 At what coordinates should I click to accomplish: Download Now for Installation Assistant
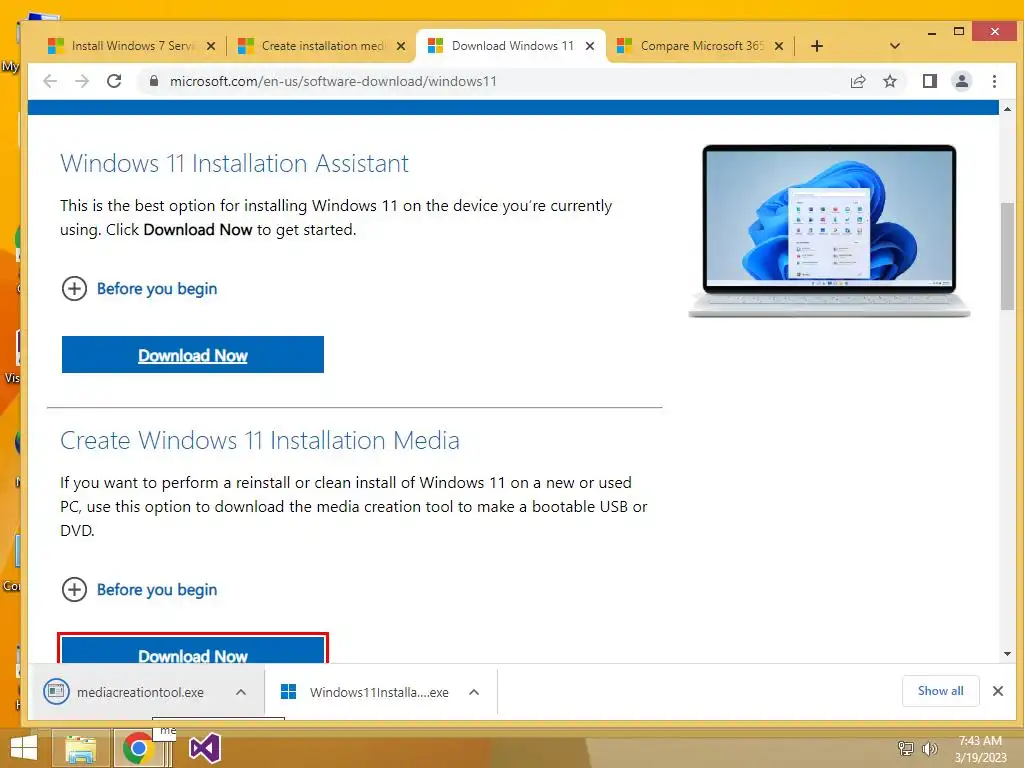tap(193, 355)
